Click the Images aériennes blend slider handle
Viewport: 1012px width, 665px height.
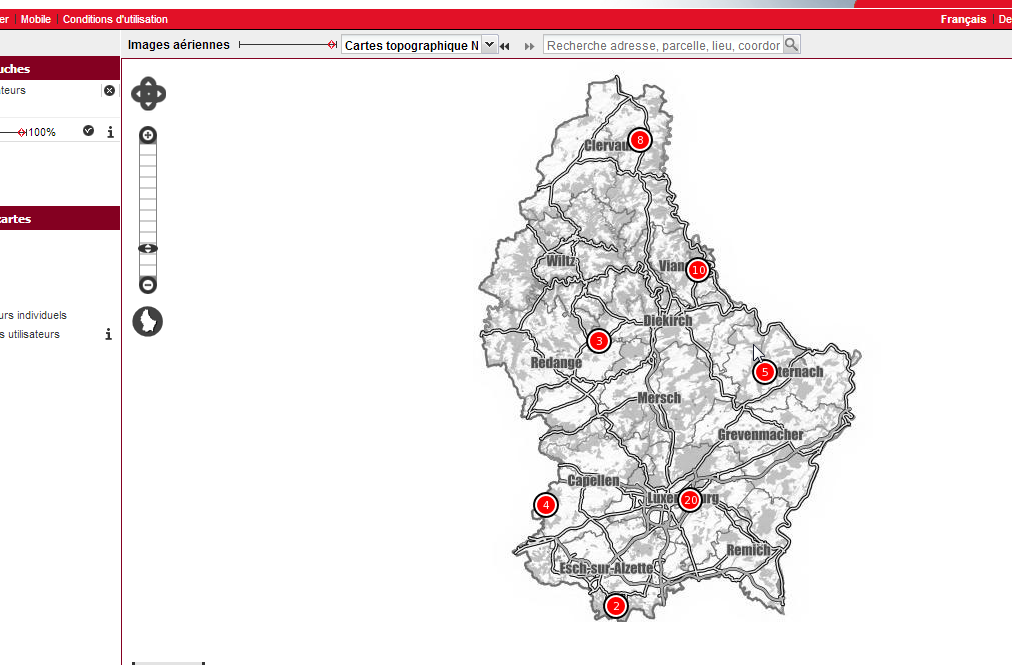click(333, 45)
